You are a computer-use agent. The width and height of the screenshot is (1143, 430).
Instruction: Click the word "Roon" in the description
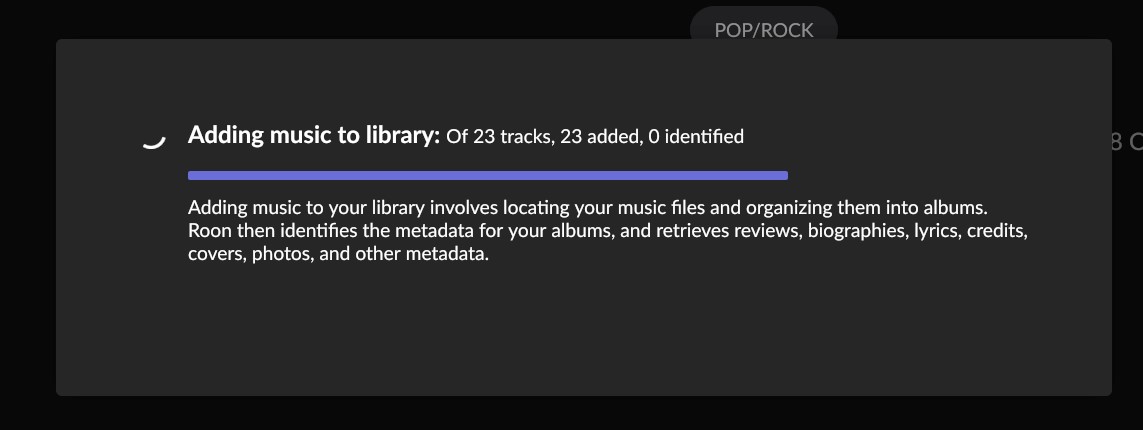point(210,232)
